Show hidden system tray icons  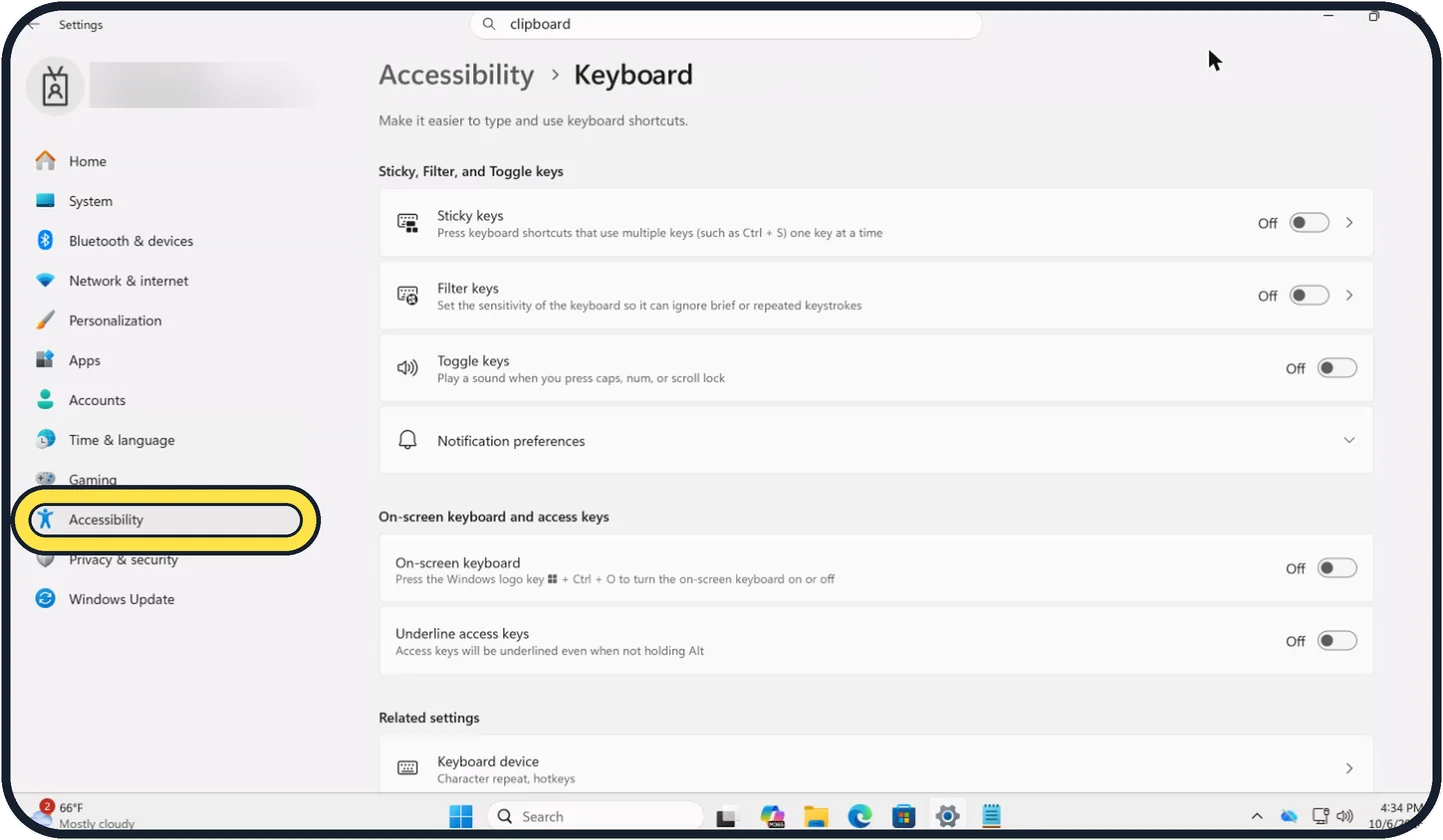click(1257, 816)
